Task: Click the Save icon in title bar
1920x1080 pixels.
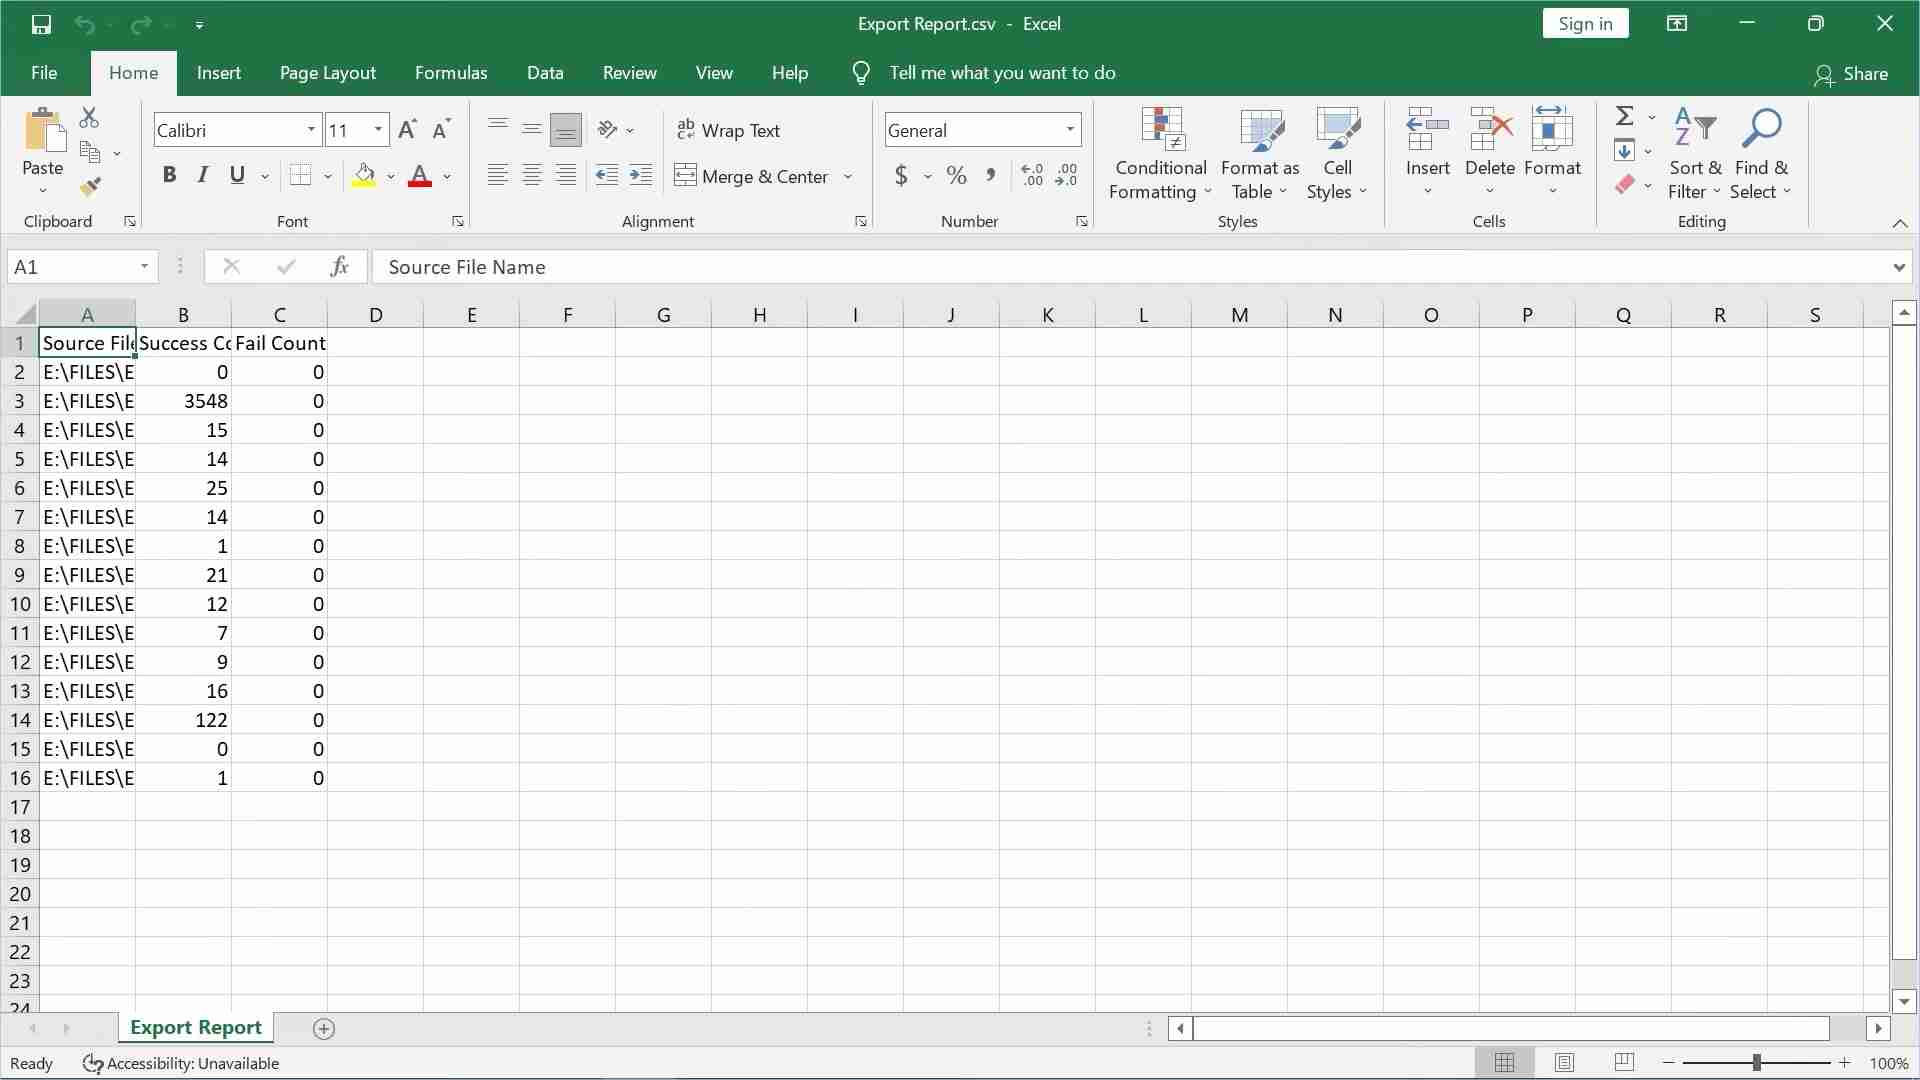Action: (x=41, y=24)
